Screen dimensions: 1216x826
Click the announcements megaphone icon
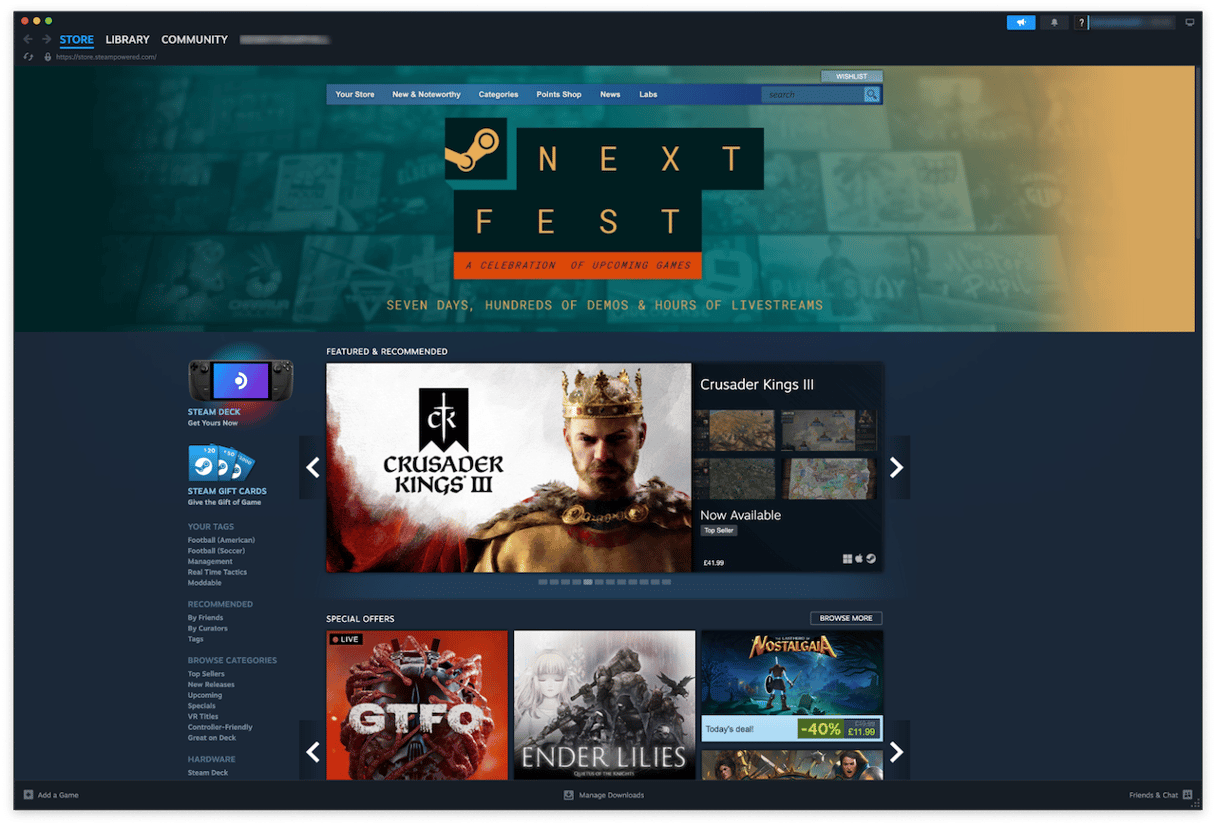tap(1020, 22)
